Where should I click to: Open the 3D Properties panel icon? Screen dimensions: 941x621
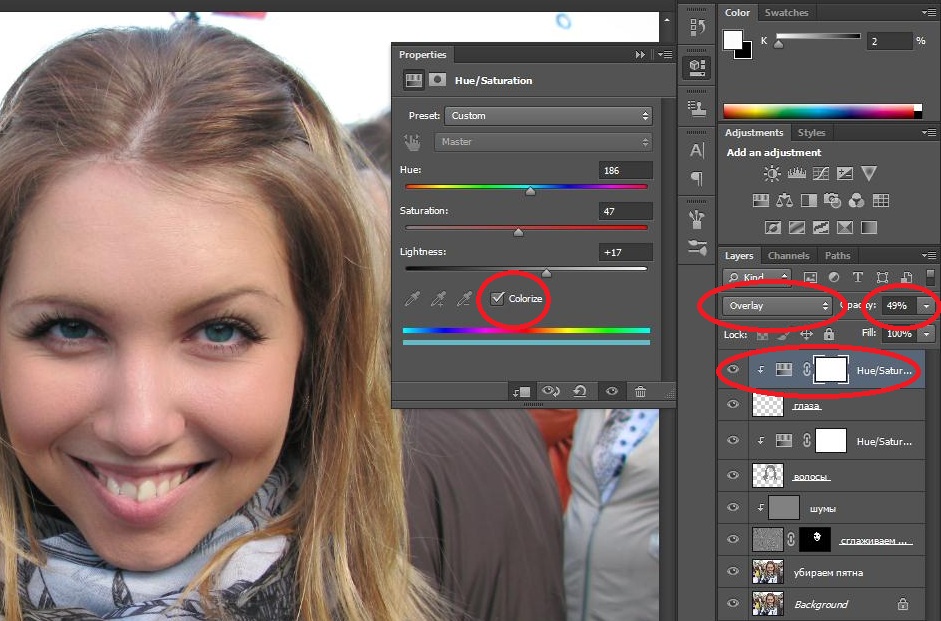point(697,68)
